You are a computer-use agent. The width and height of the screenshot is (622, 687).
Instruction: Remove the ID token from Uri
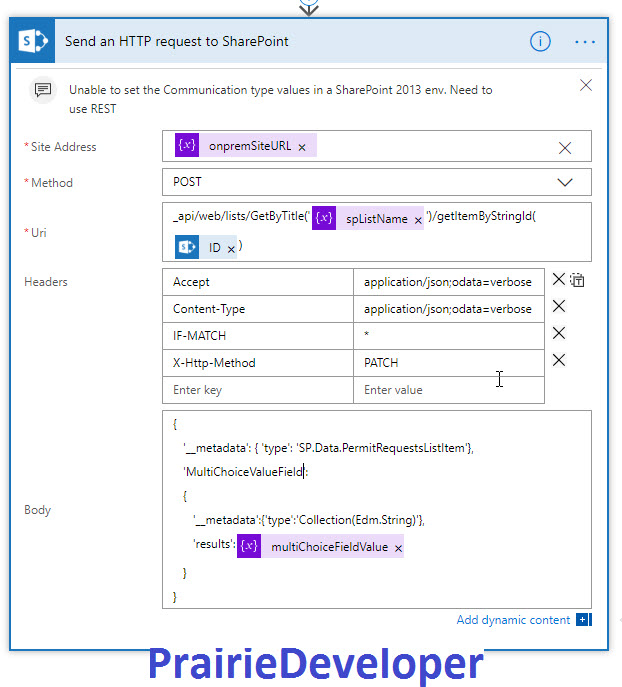point(231,249)
